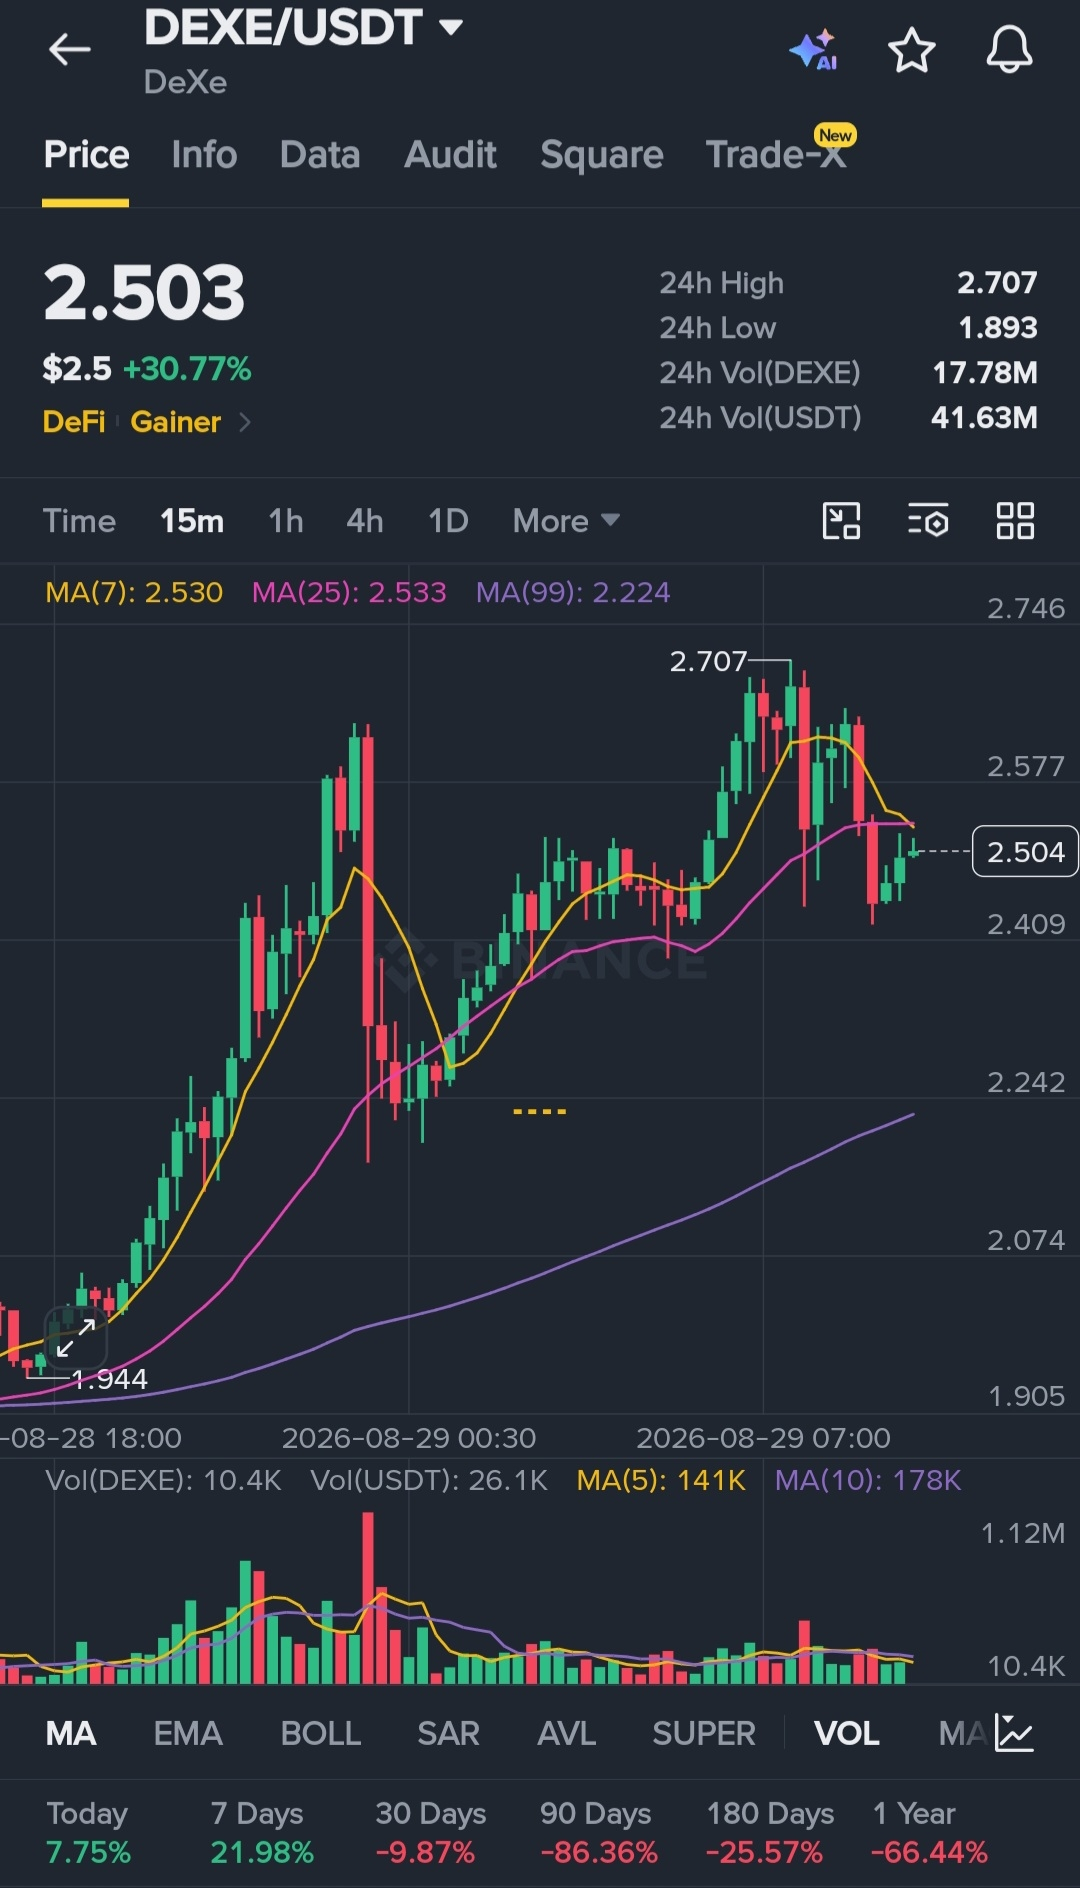Tap the 7 Days 21.98% performance
Screen dimensions: 1080x1888
(x=261, y=1833)
